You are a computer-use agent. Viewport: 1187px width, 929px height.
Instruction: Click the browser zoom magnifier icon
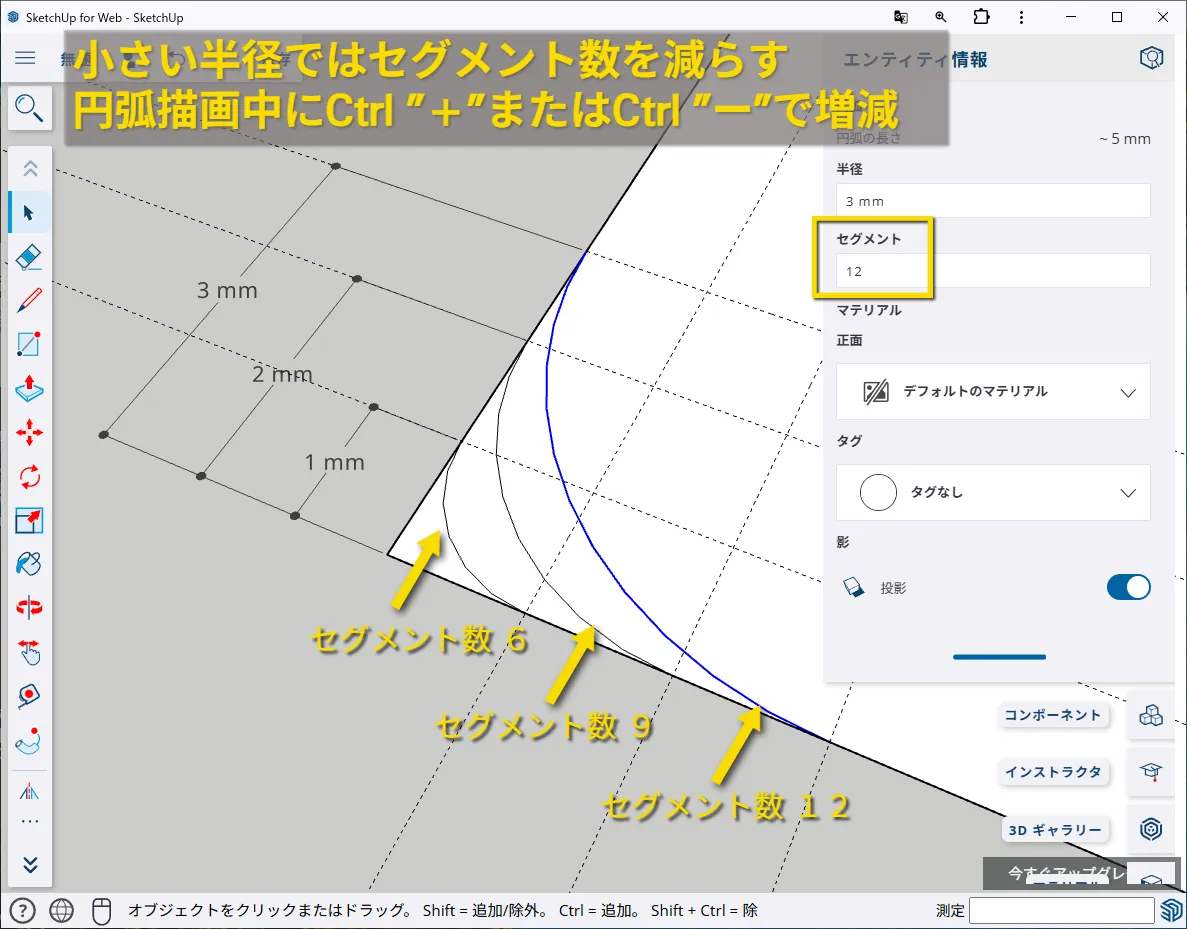point(941,17)
